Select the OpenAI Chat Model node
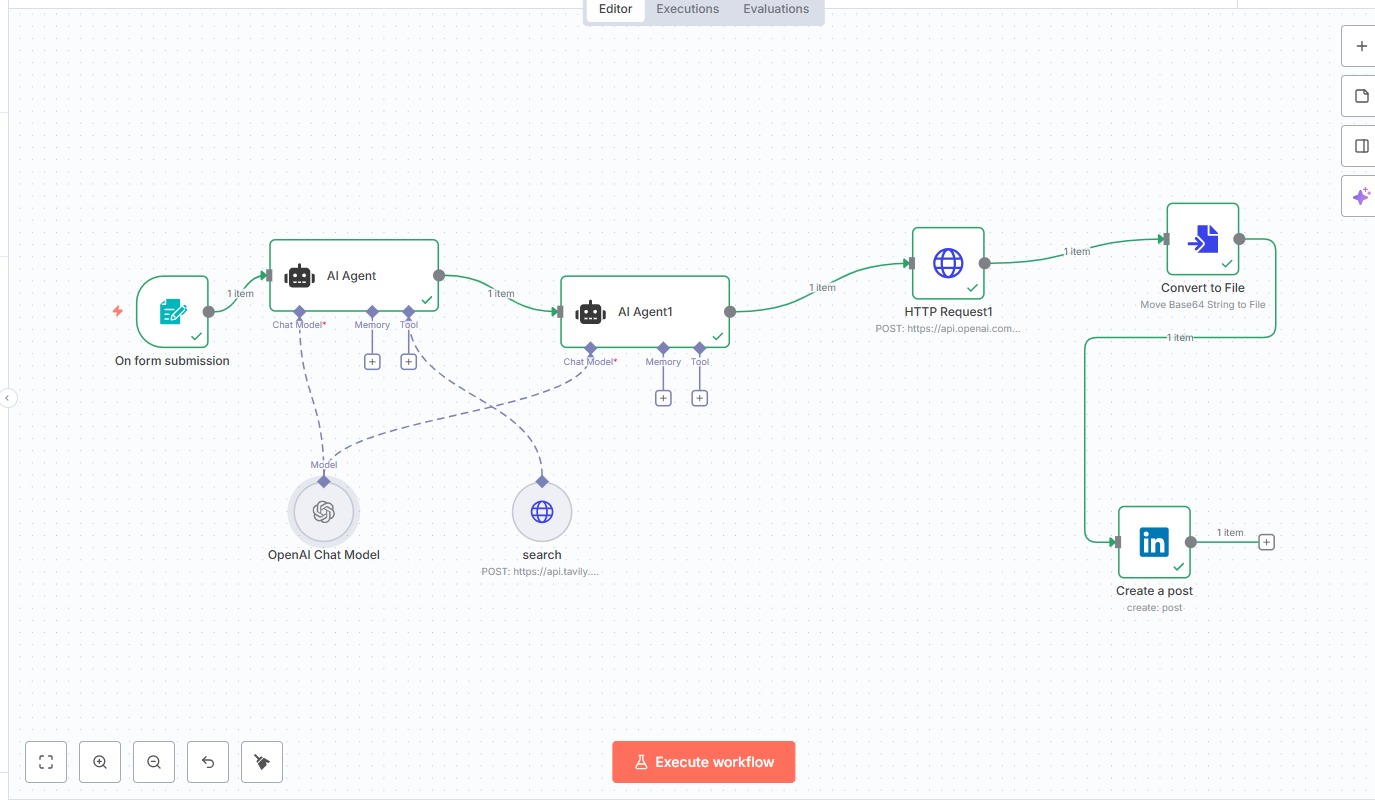The height and width of the screenshot is (800, 1375). click(x=323, y=512)
